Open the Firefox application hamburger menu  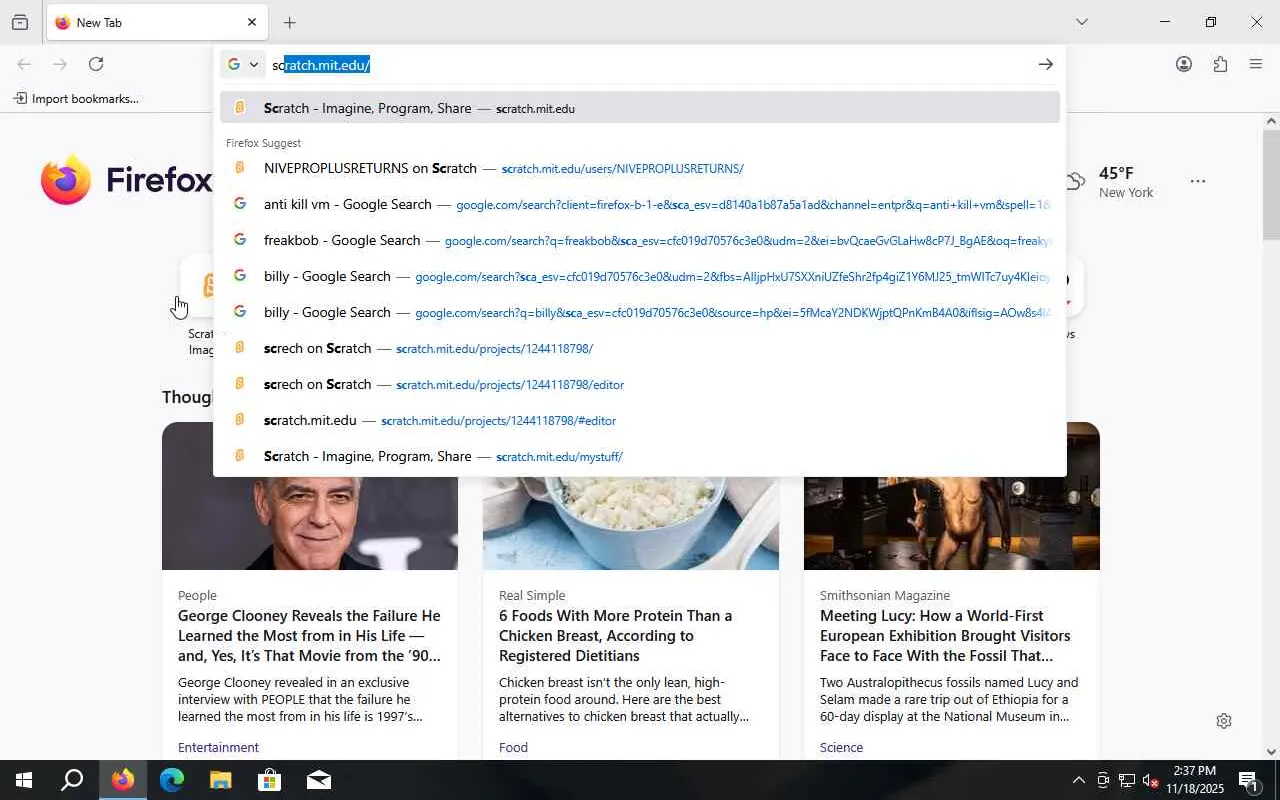click(x=1256, y=64)
